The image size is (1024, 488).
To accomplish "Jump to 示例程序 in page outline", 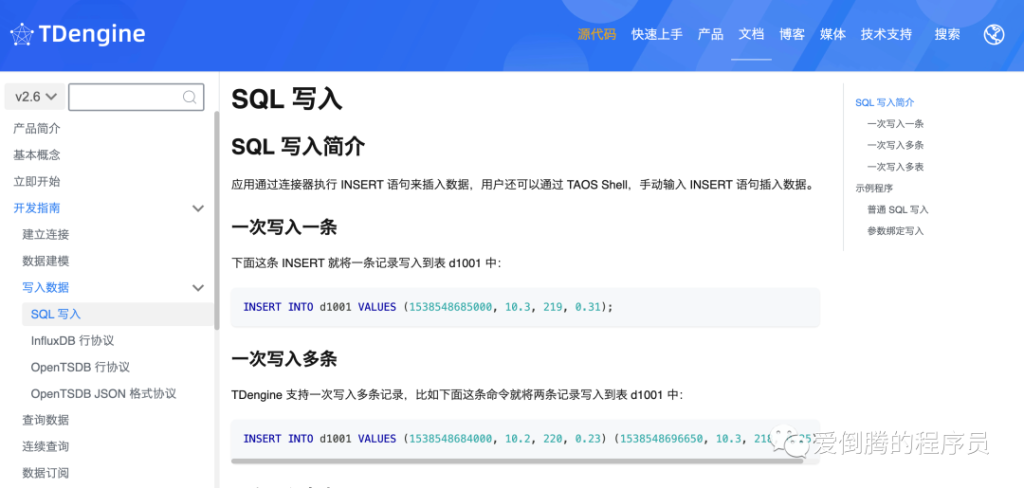I will (874, 188).
